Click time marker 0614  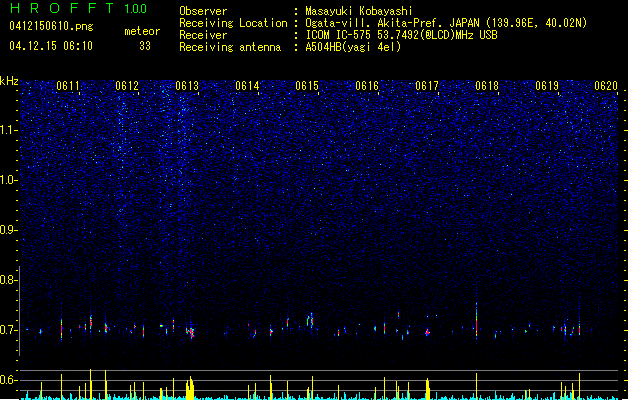coord(247,86)
